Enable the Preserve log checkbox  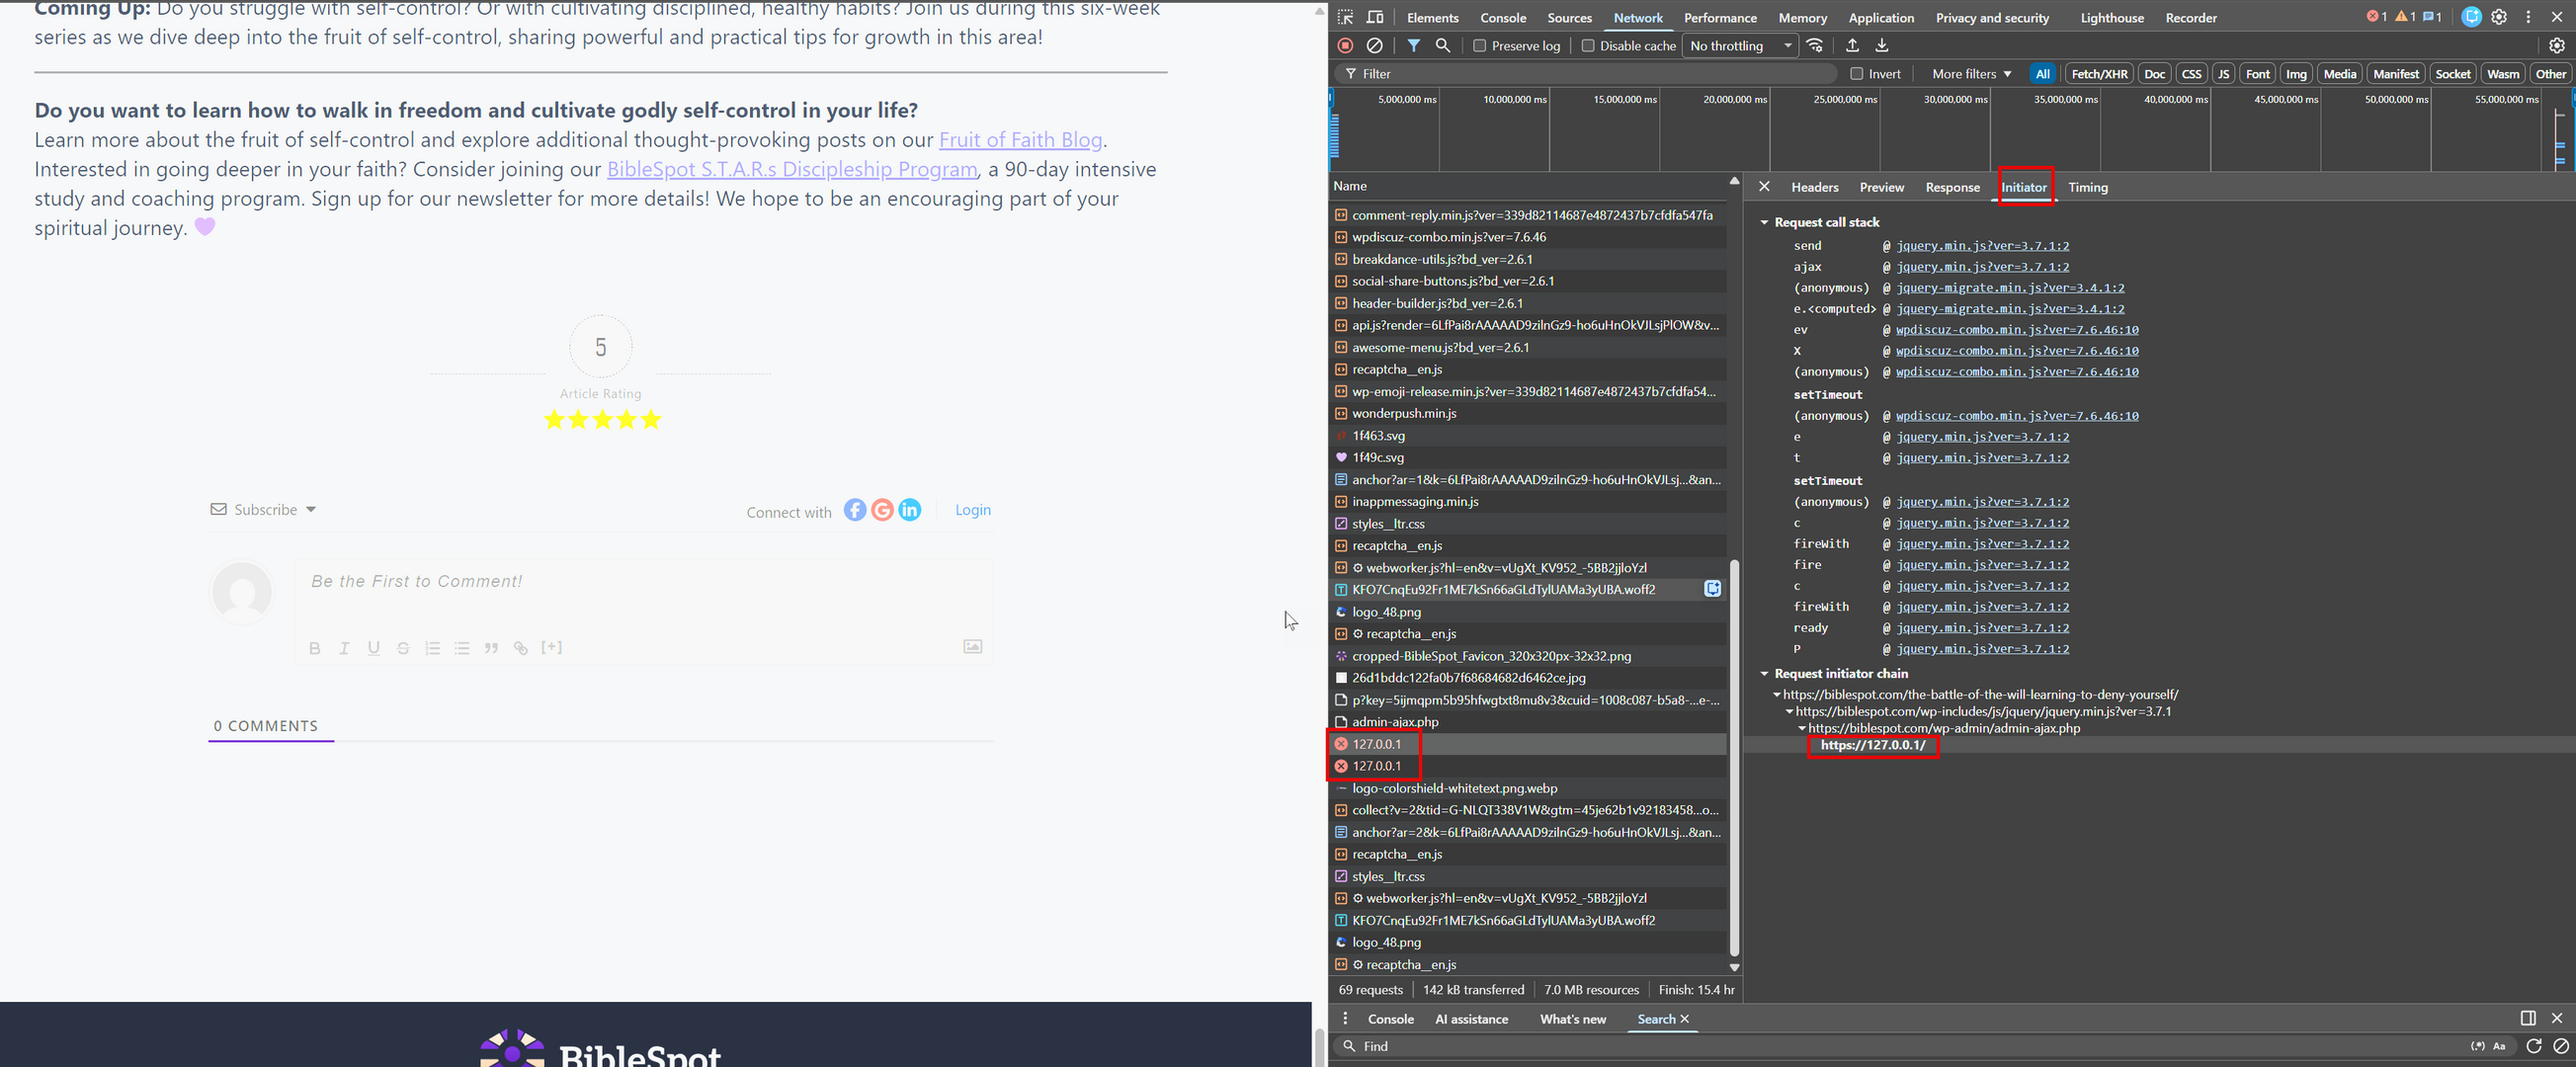pyautogui.click(x=1480, y=46)
